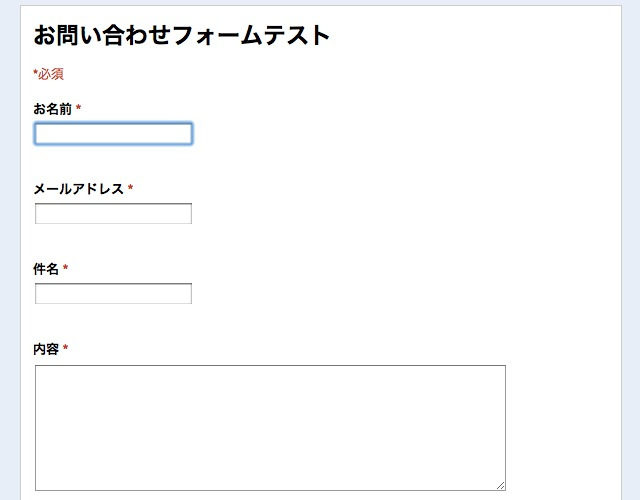Click the red asterisk beside 内容
The height and width of the screenshot is (500, 640).
pos(66,348)
